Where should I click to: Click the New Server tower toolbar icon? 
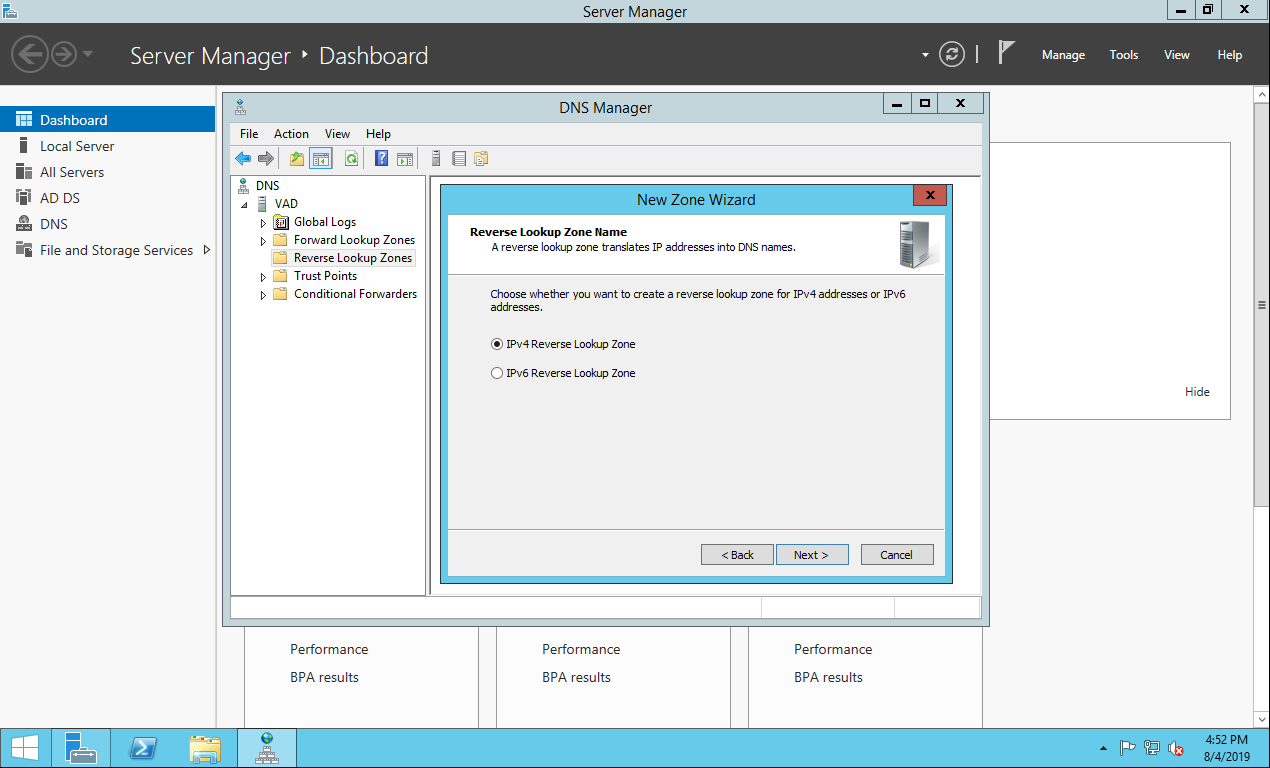(436, 158)
